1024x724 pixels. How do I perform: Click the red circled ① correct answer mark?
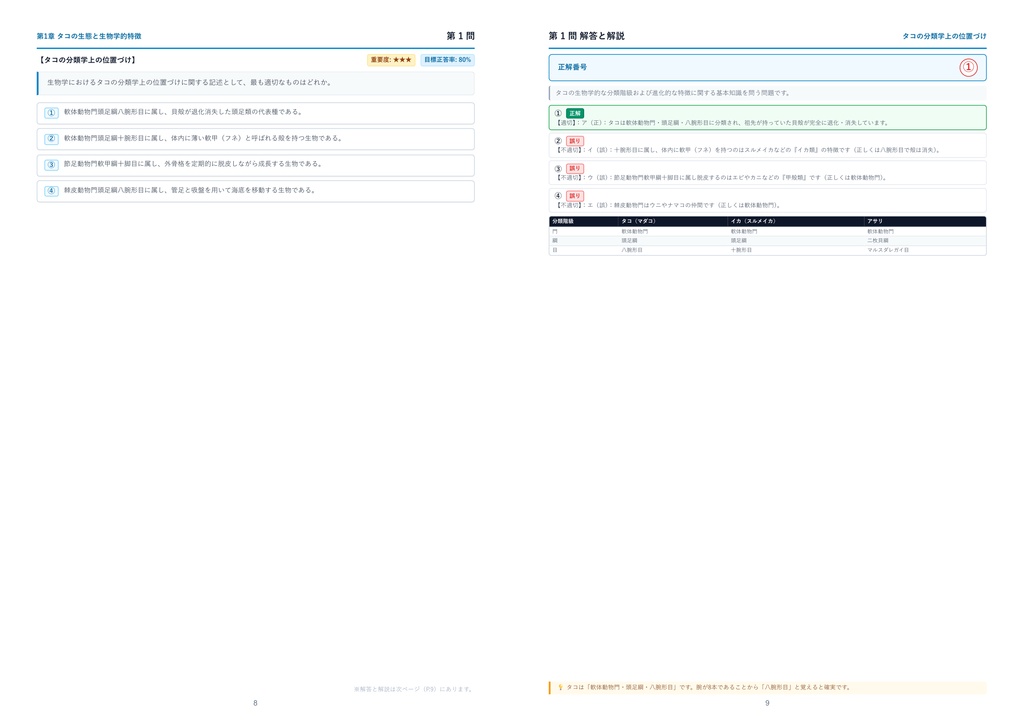[968, 67]
